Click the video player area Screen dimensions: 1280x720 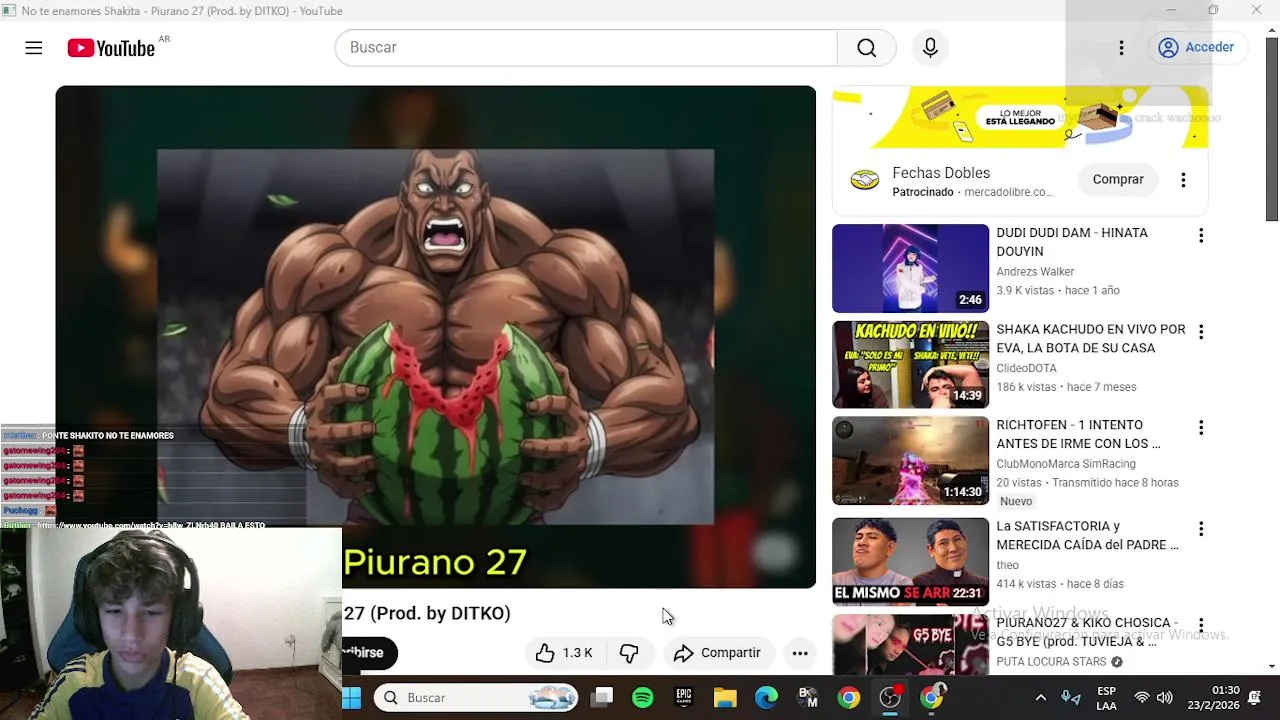[x=435, y=336]
